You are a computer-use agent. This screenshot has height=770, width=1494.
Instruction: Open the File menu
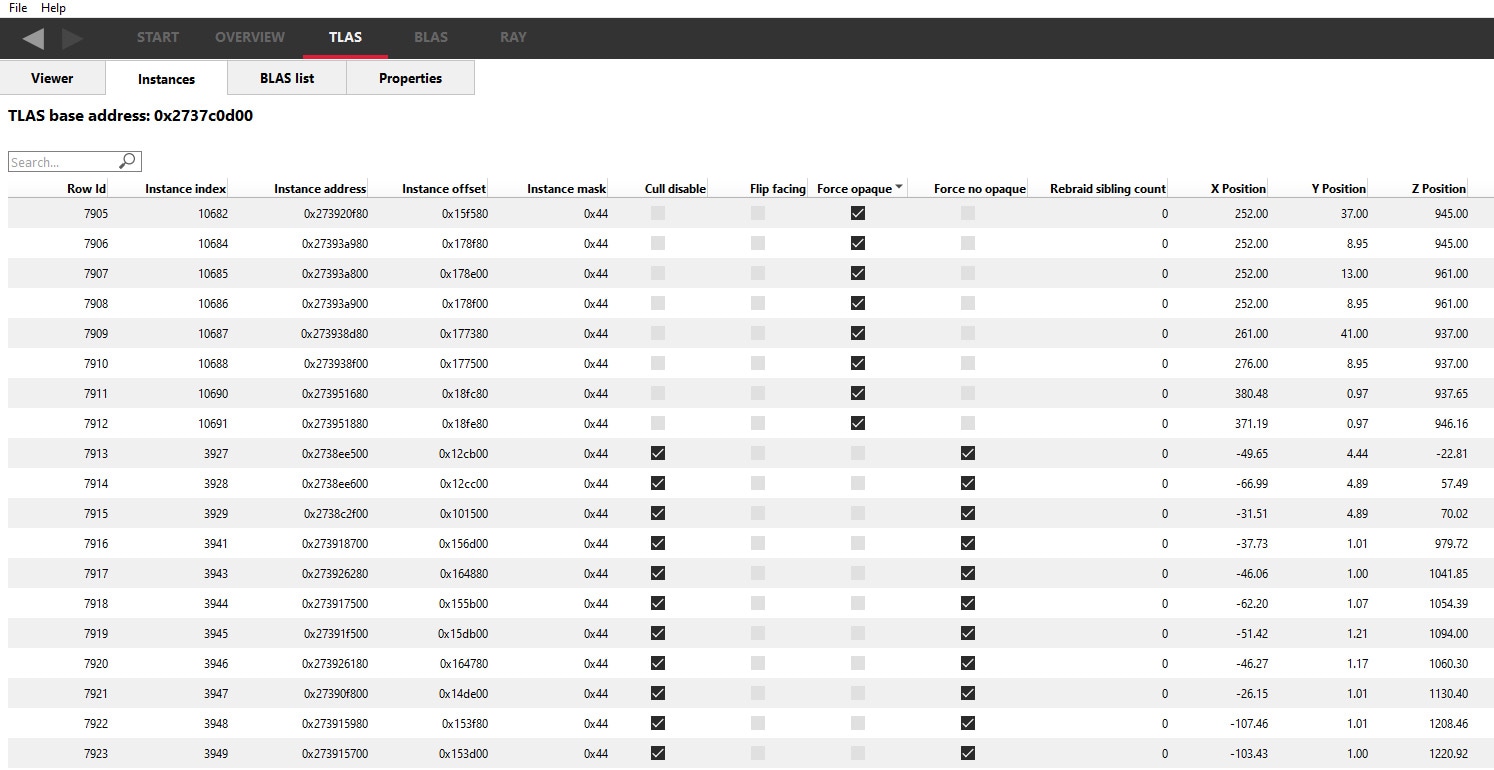point(18,8)
